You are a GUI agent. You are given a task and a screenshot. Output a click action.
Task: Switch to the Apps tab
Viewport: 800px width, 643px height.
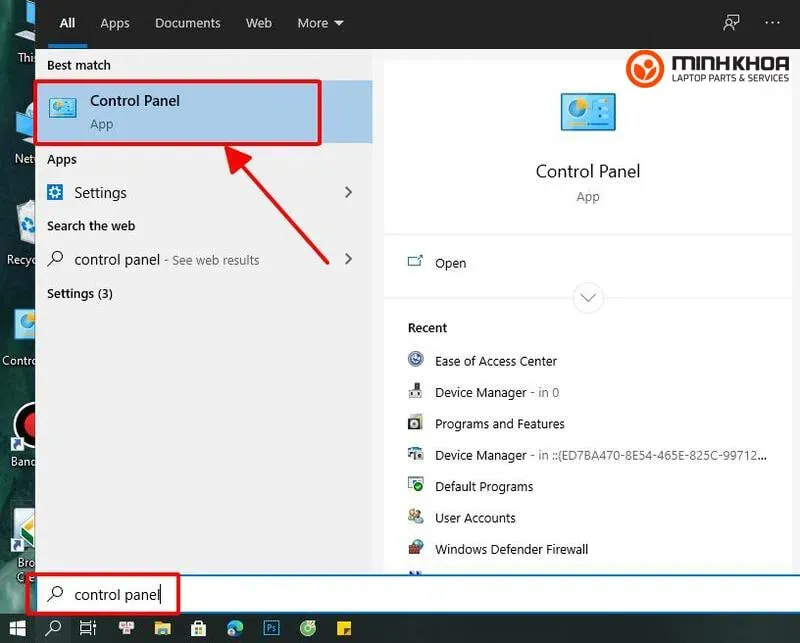[115, 23]
